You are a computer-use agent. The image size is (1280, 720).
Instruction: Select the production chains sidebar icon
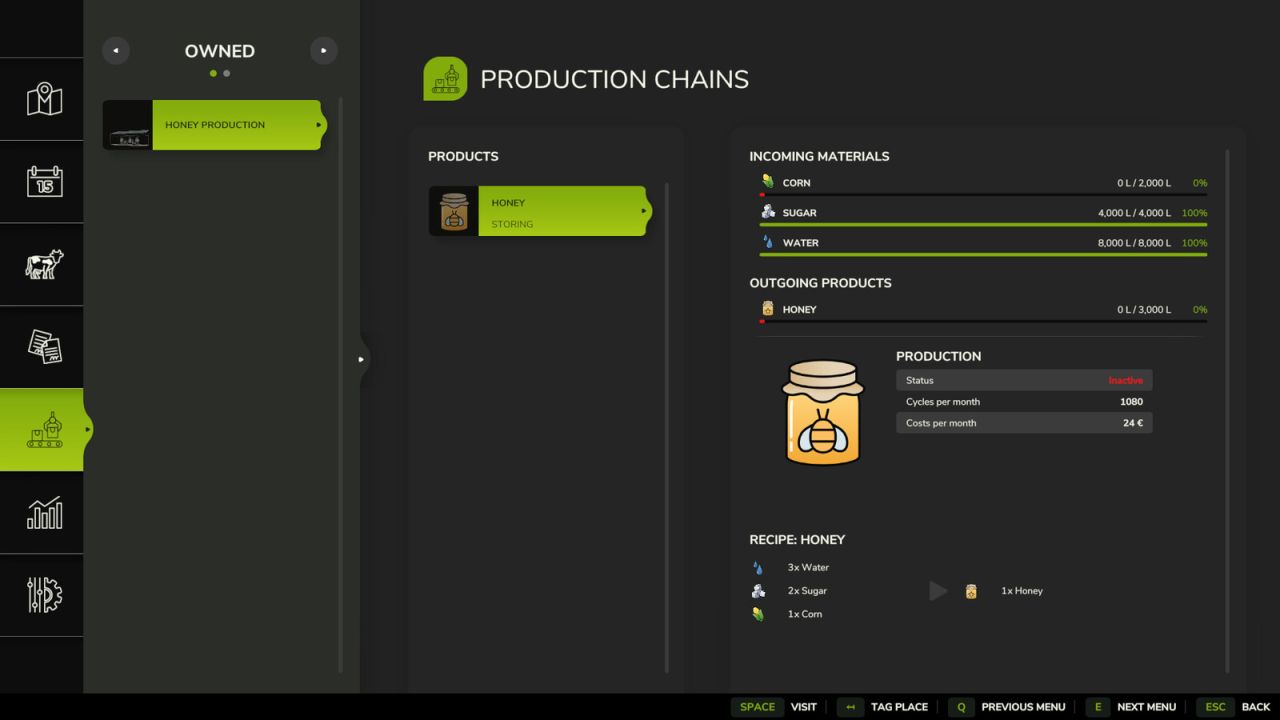pos(44,429)
